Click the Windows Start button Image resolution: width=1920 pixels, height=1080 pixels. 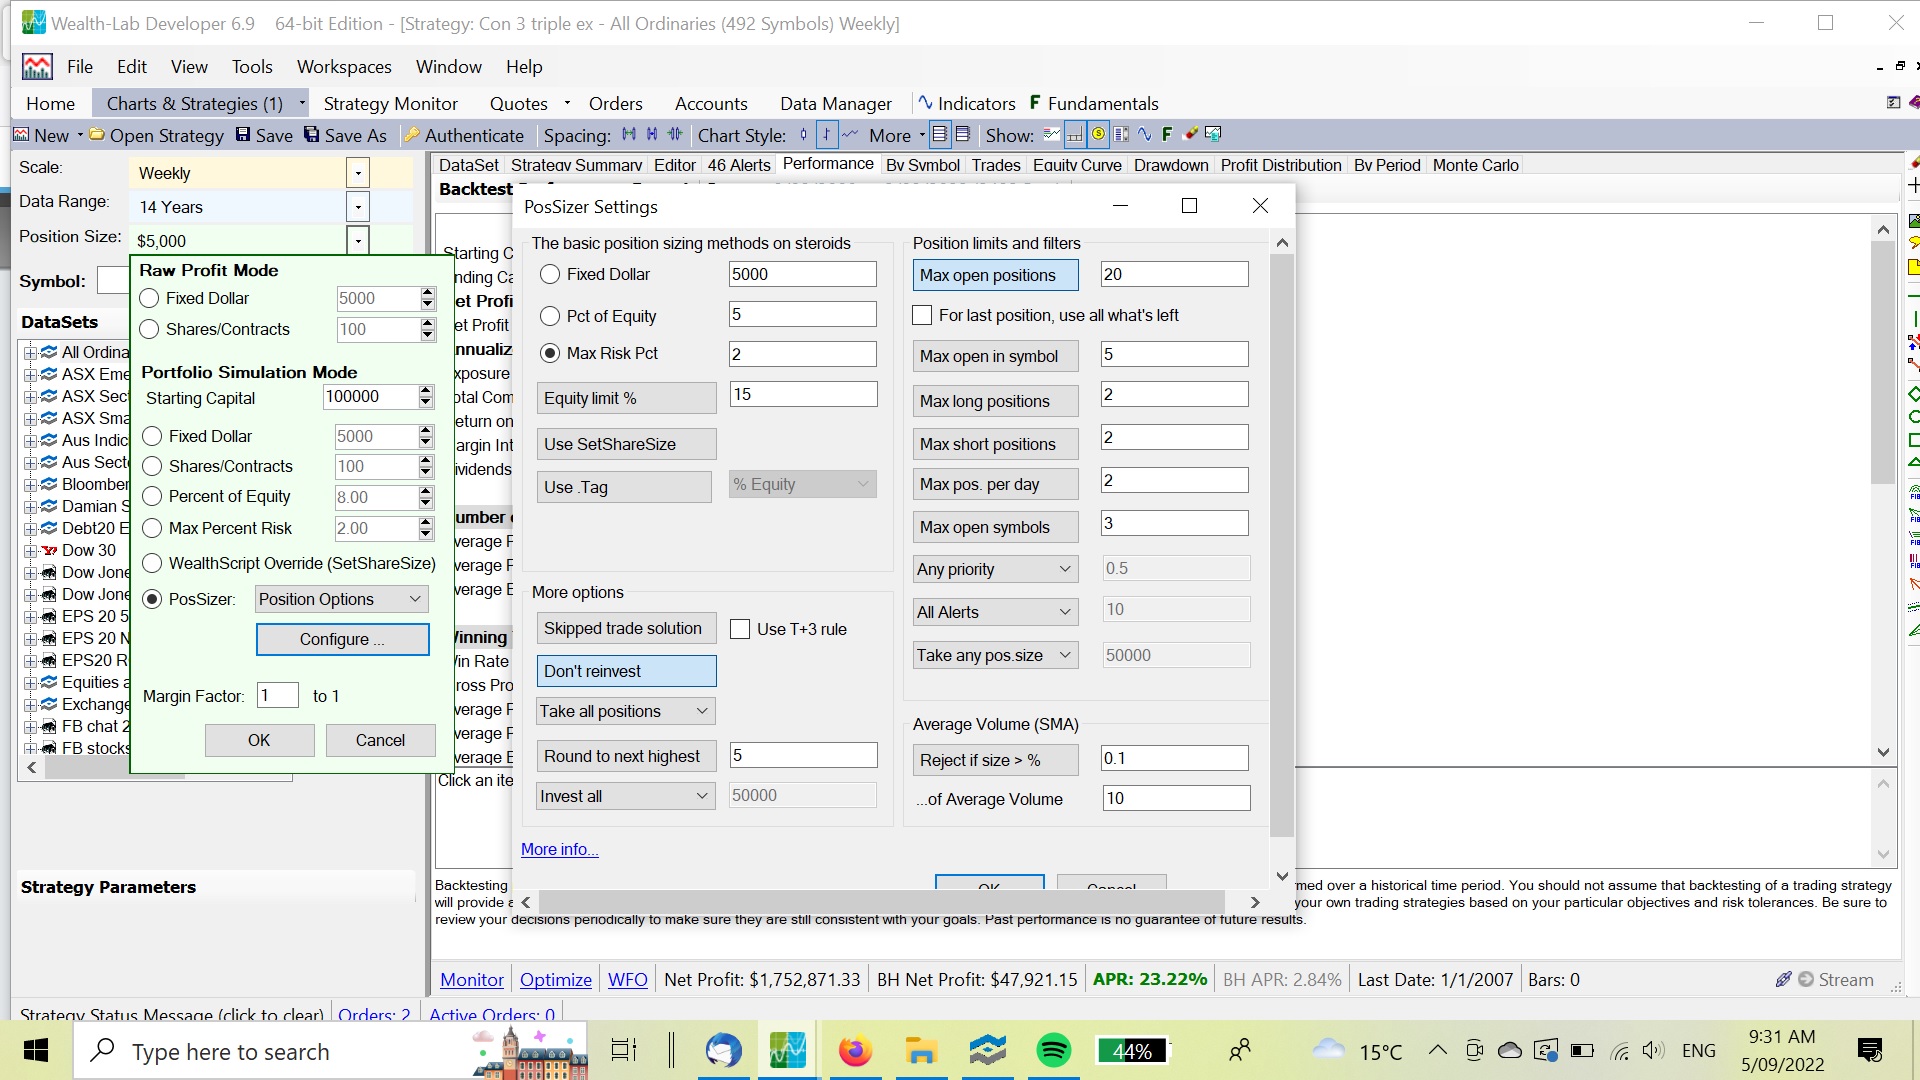pos(36,1051)
